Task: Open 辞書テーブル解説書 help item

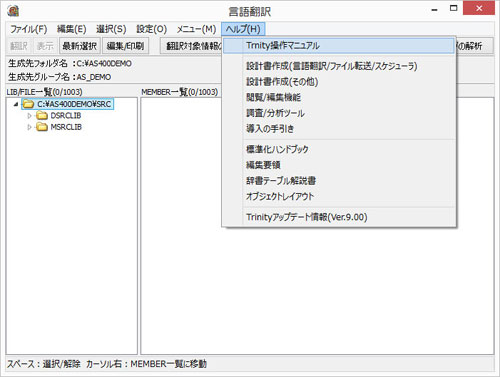Action: (x=339, y=181)
